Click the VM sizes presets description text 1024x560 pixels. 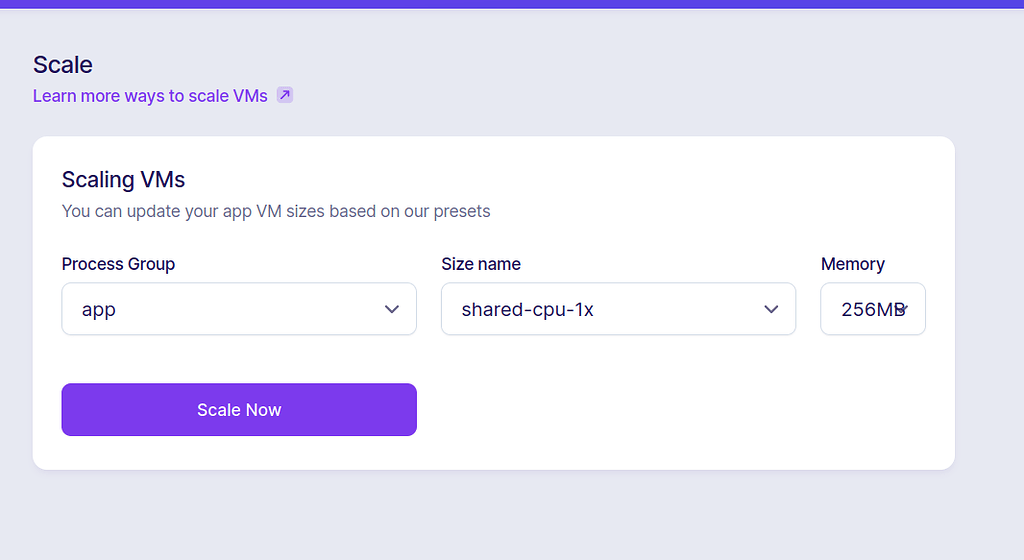coord(276,212)
